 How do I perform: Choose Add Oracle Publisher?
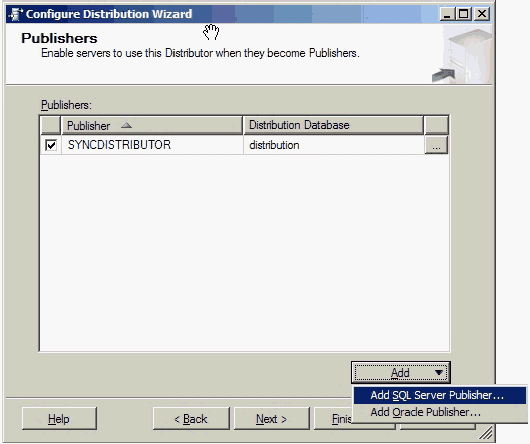click(439, 412)
